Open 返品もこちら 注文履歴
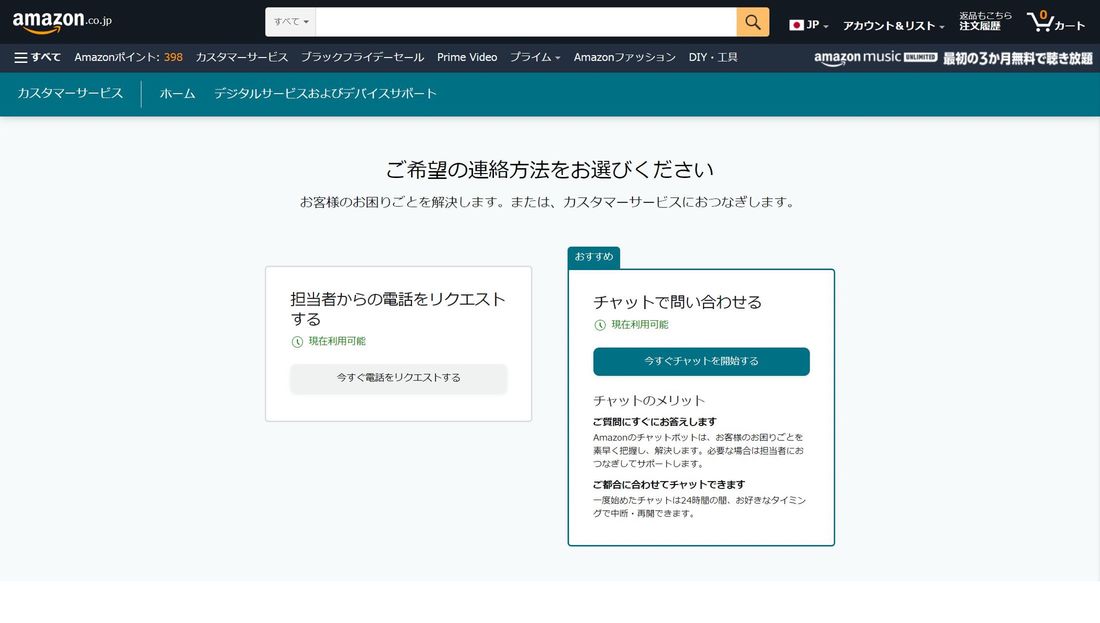The width and height of the screenshot is (1100, 623). [985, 21]
